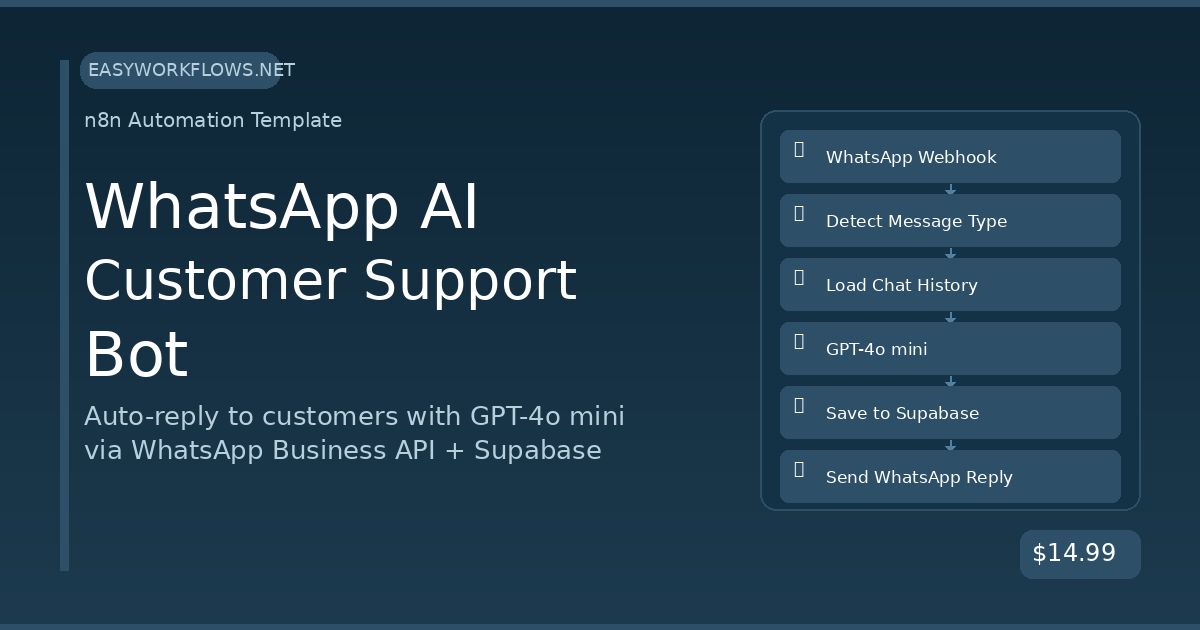Open the Load Chat History step
This screenshot has width=1200, height=630.
click(x=901, y=285)
